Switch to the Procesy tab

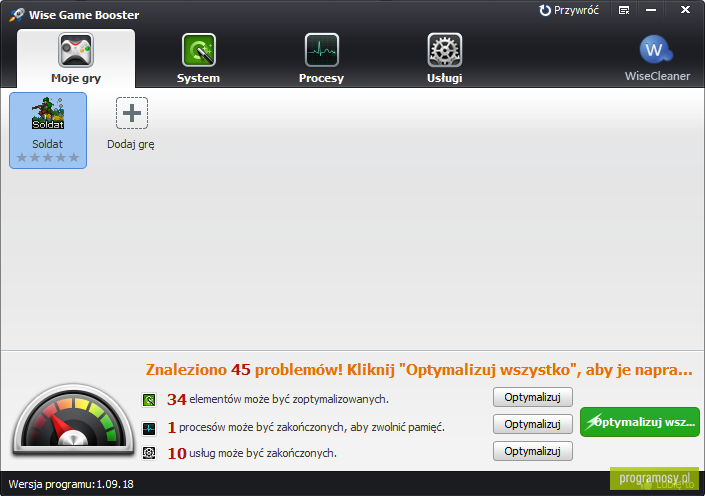pos(321,58)
